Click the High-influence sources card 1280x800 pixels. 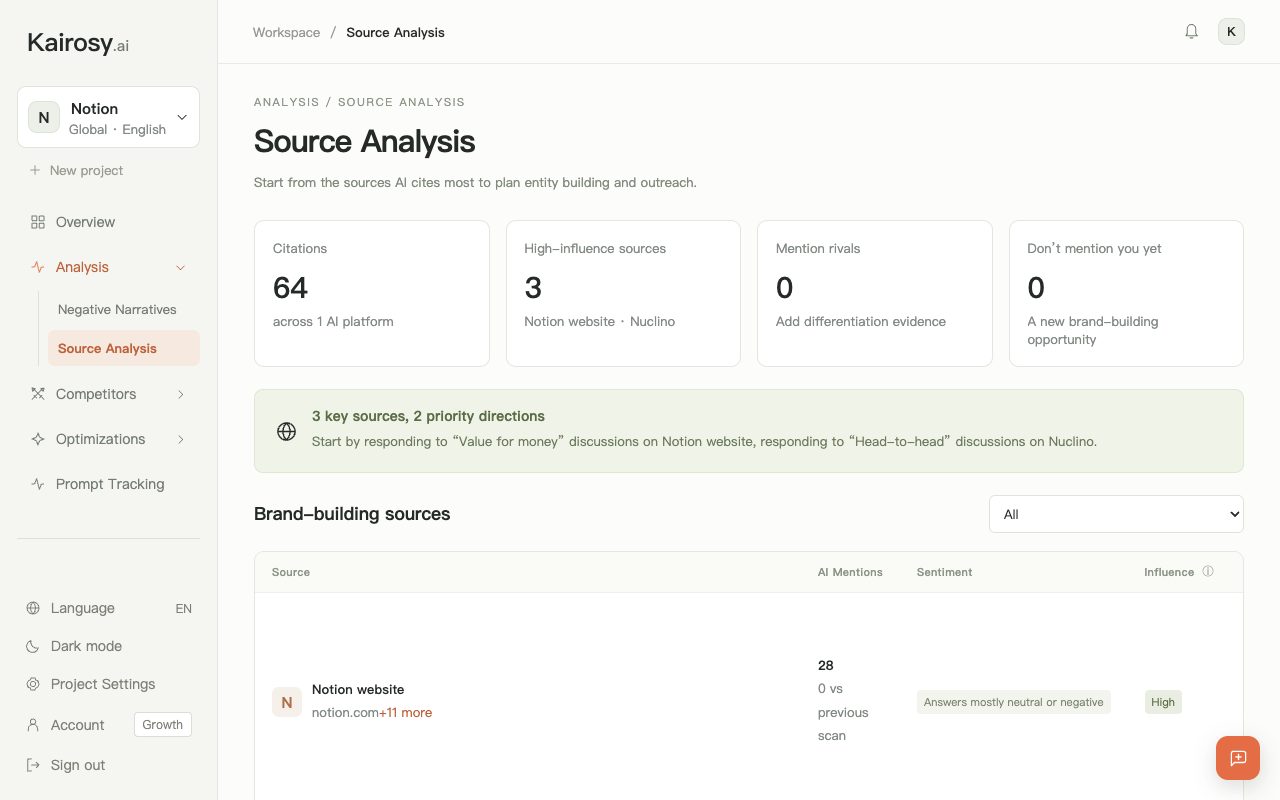[x=623, y=294]
